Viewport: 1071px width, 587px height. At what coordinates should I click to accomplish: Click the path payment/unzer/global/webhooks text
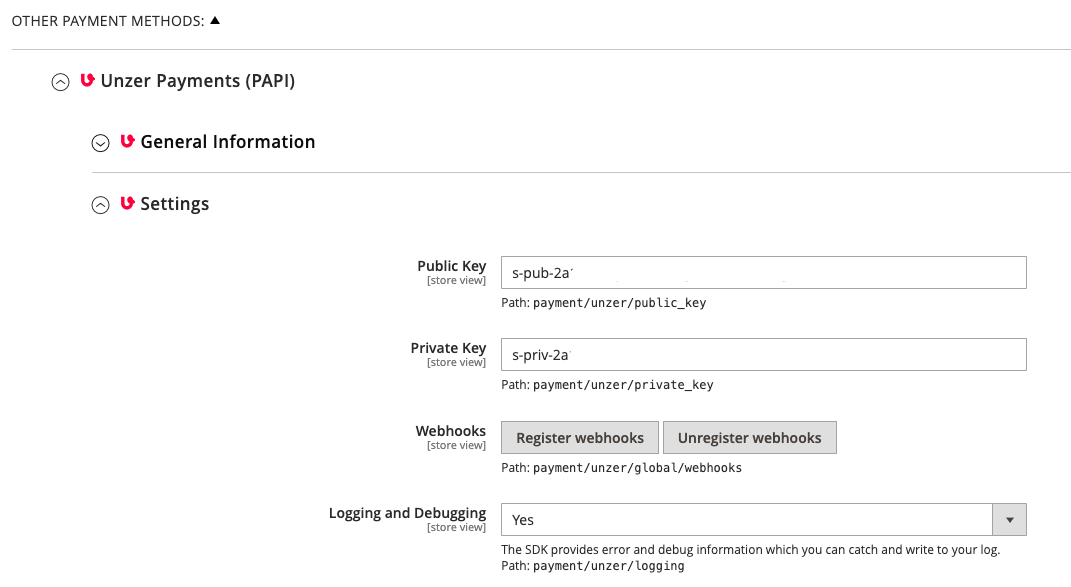coord(637,467)
